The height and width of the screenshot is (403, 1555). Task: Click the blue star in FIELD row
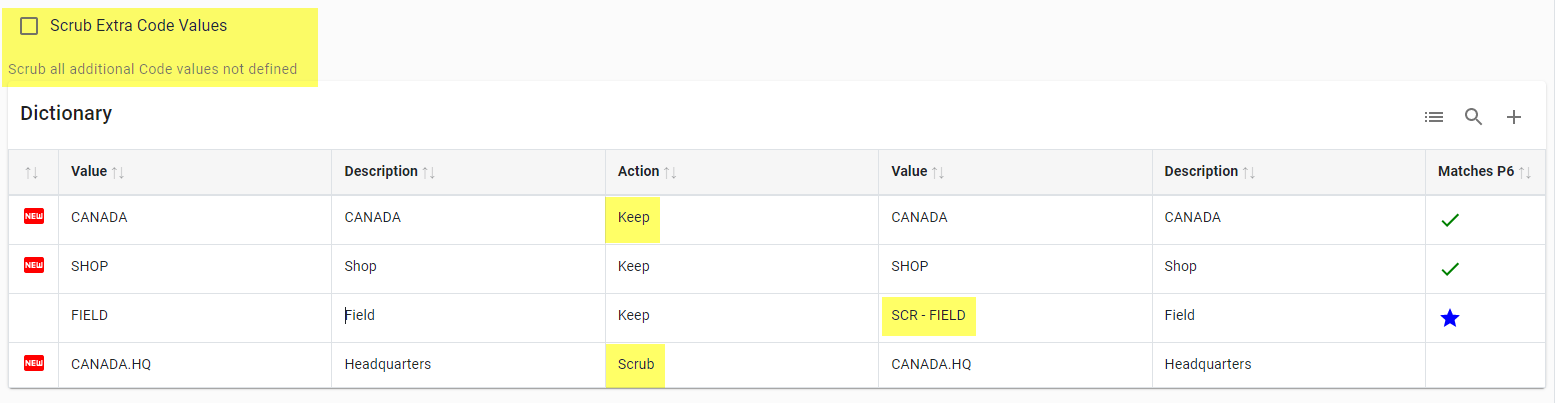click(1450, 318)
